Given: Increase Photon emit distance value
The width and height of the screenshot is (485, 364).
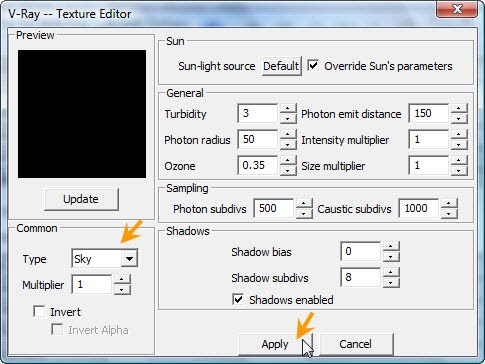Looking at the screenshot, I should tap(459, 109).
